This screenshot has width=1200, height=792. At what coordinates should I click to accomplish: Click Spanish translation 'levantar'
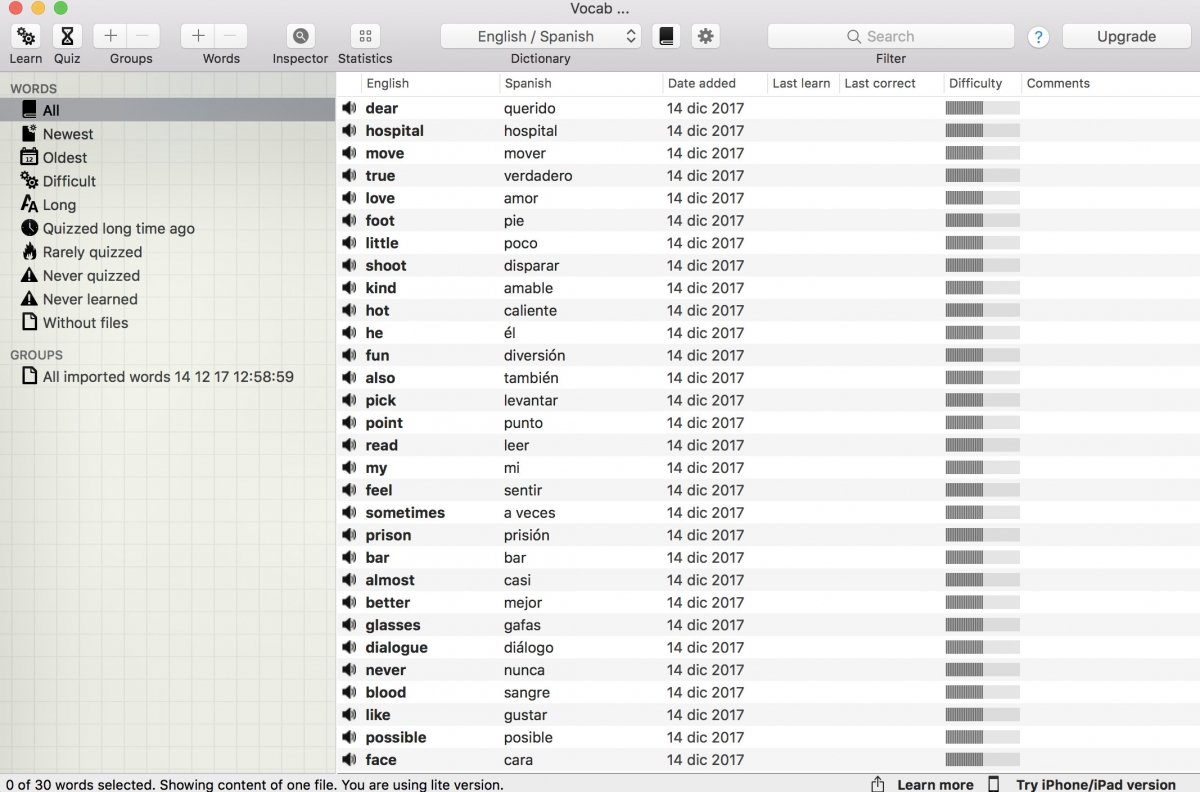click(x=531, y=400)
